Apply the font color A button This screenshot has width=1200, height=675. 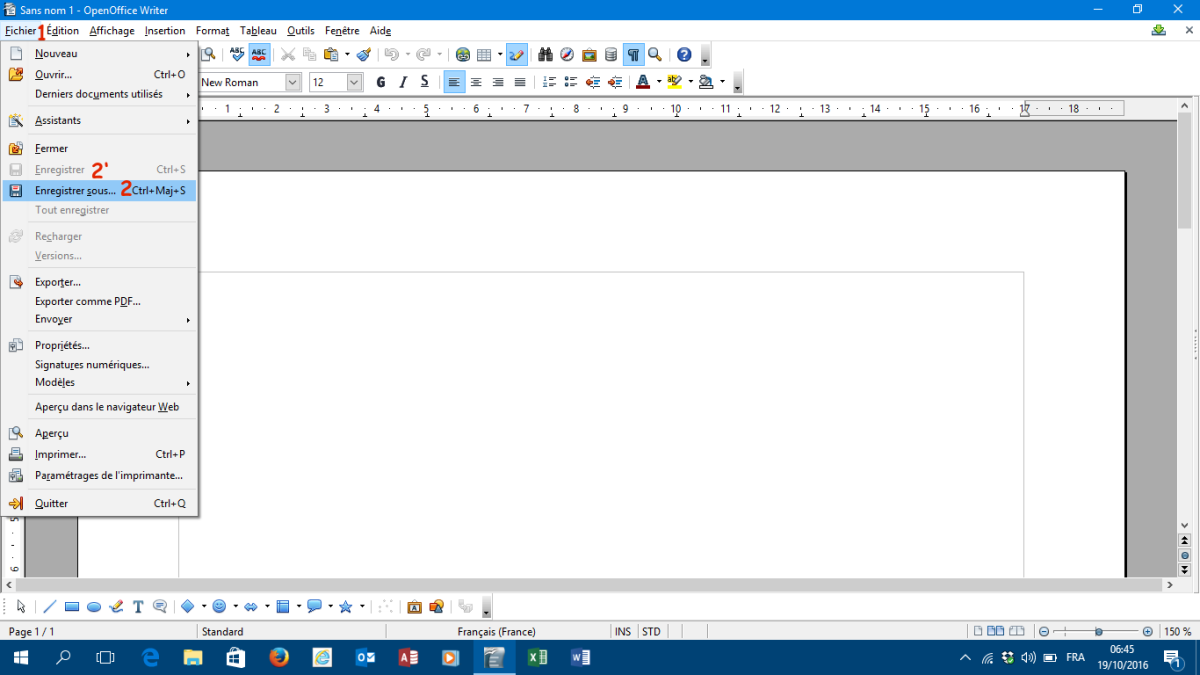point(643,82)
